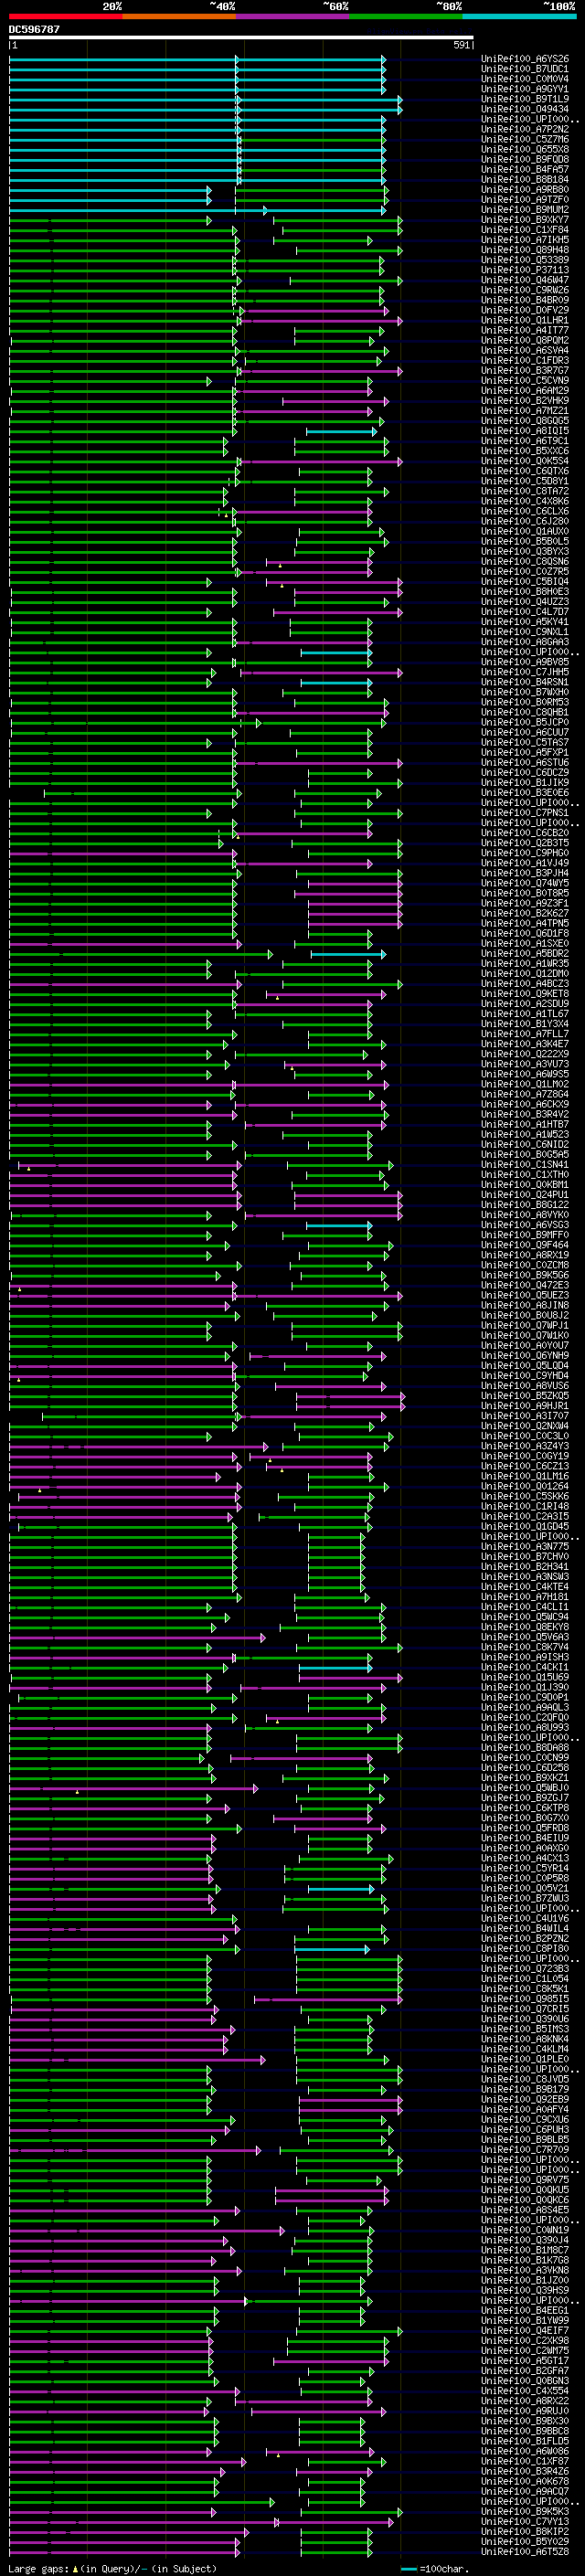Select the UniRef100_B3R7G7 row label
This screenshot has width=585, height=2576.
pyautogui.click(x=525, y=370)
